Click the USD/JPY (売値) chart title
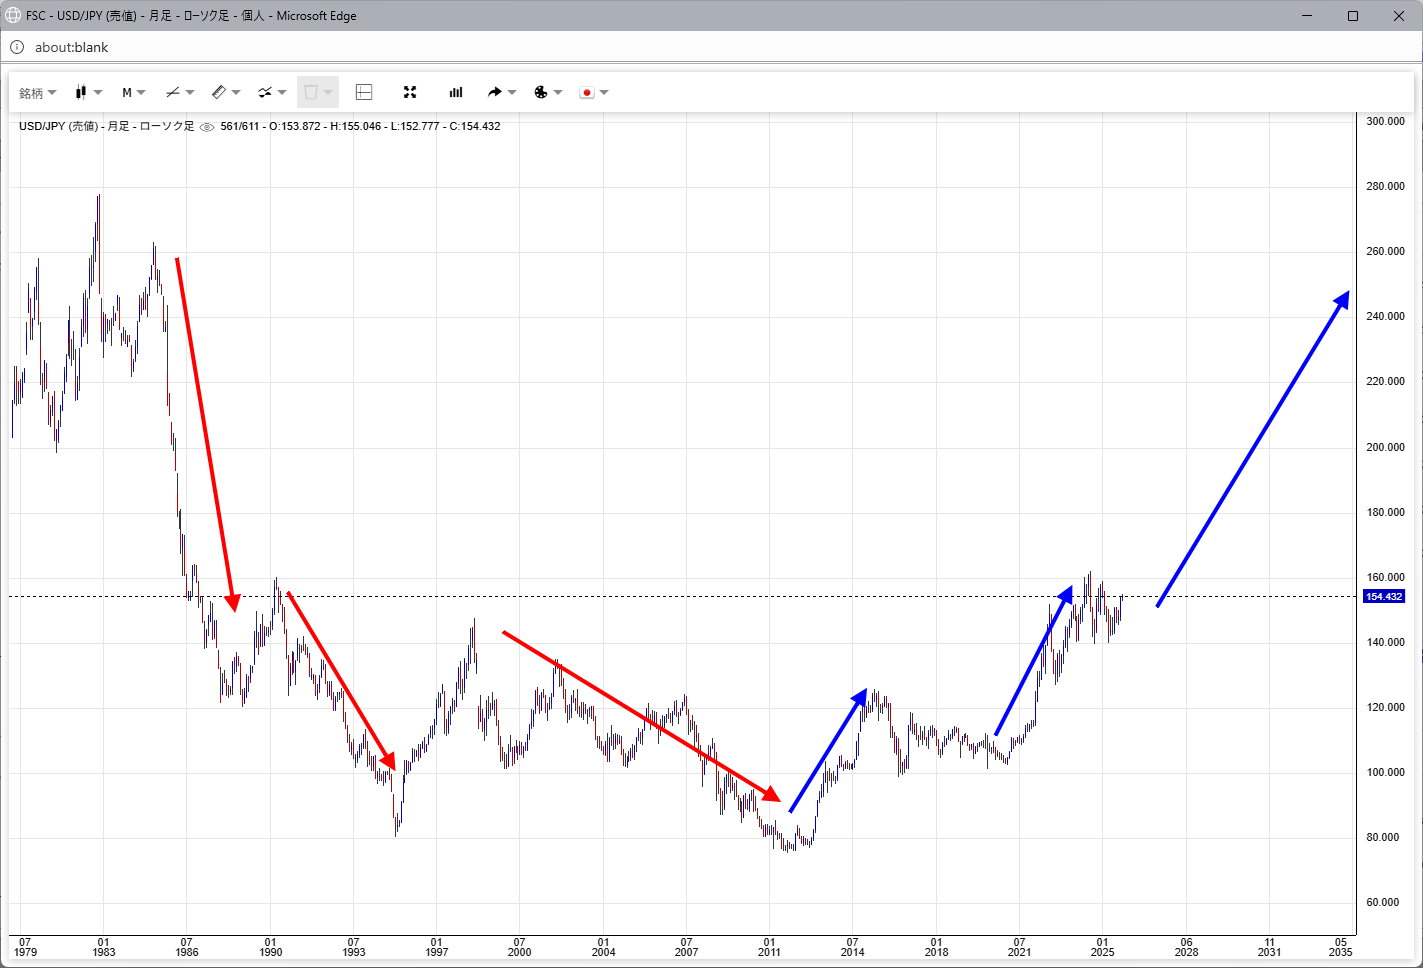 point(58,126)
